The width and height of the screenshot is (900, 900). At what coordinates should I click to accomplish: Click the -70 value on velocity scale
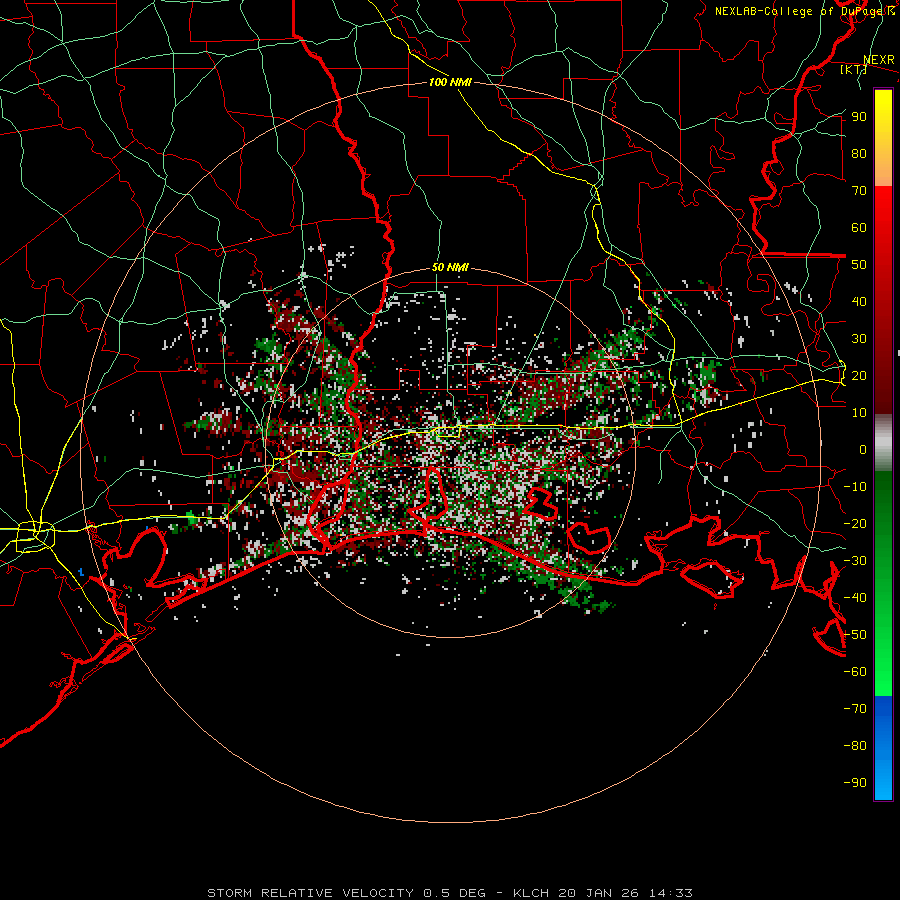click(855, 709)
